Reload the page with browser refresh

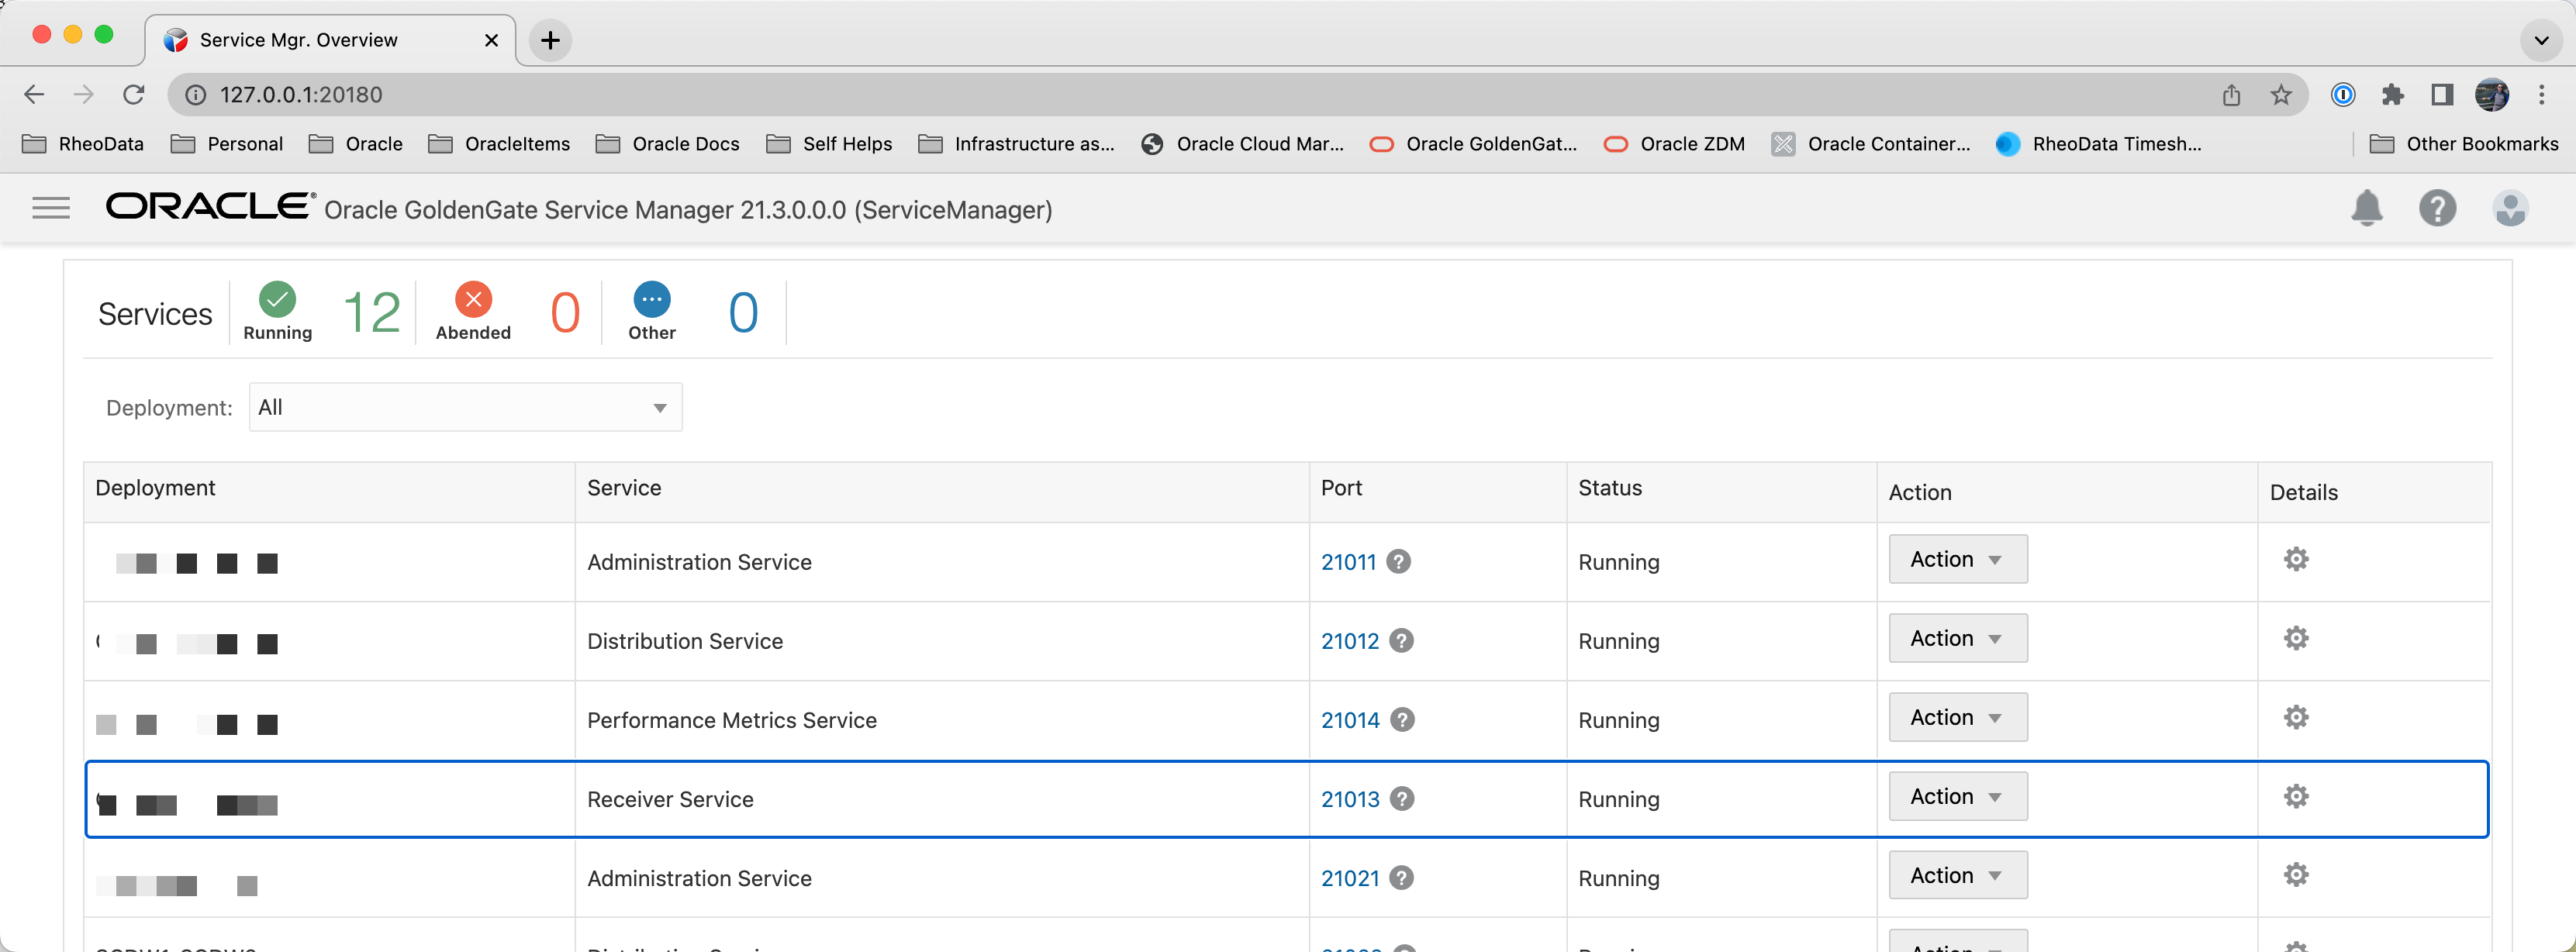[x=133, y=95]
